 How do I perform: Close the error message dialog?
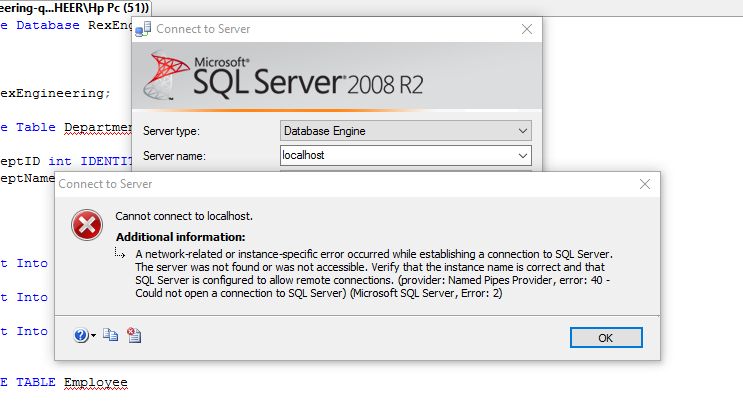coord(644,184)
